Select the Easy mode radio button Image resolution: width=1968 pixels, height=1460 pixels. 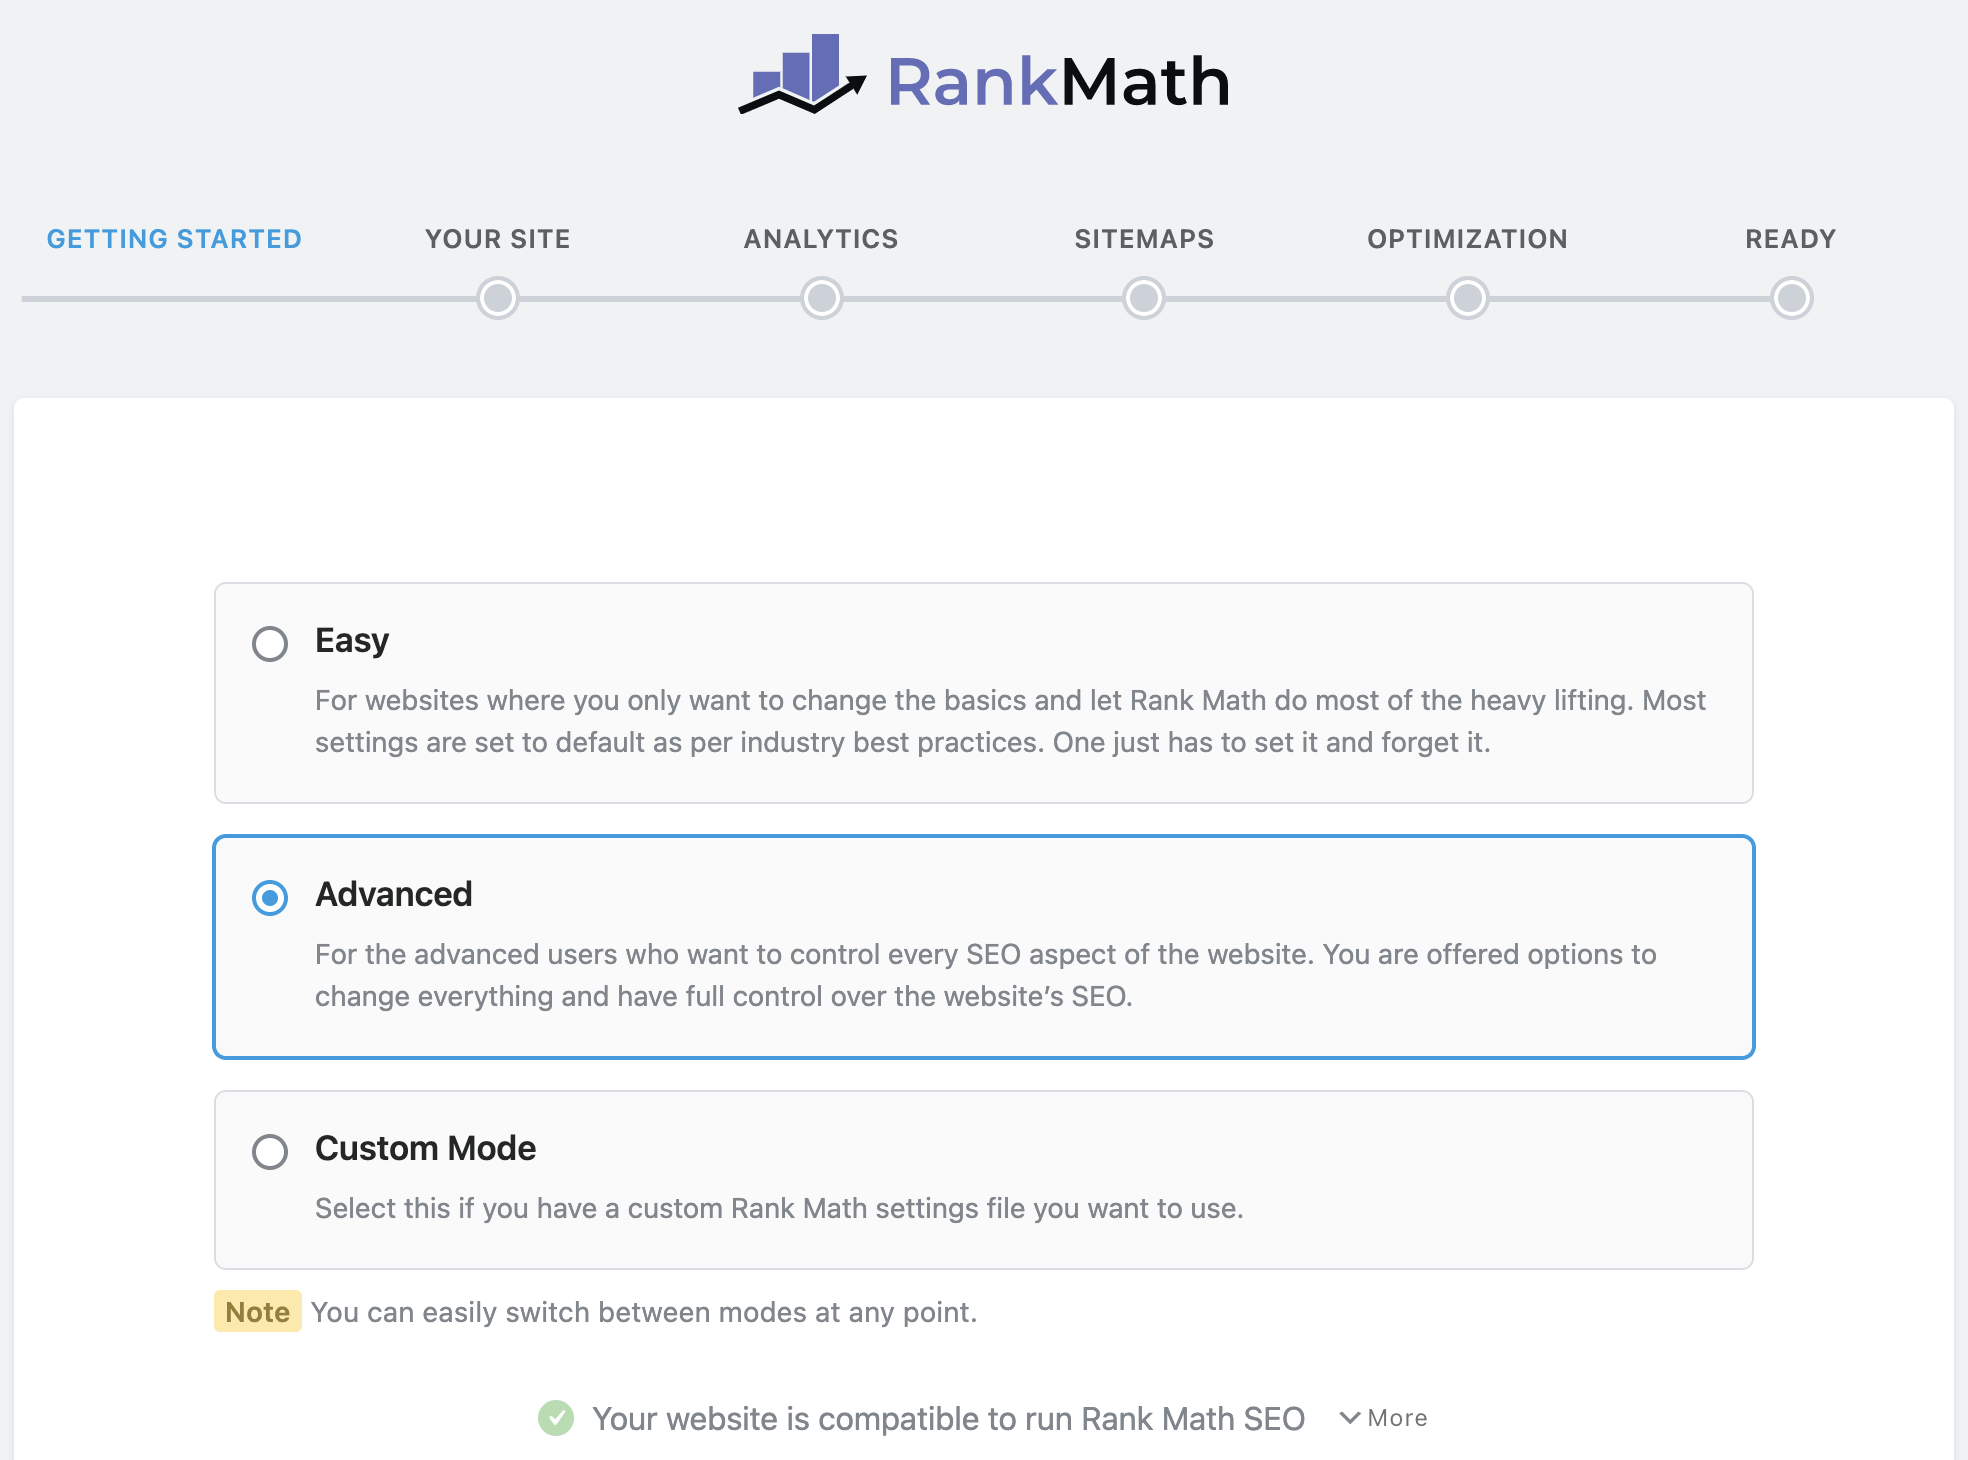(x=270, y=643)
